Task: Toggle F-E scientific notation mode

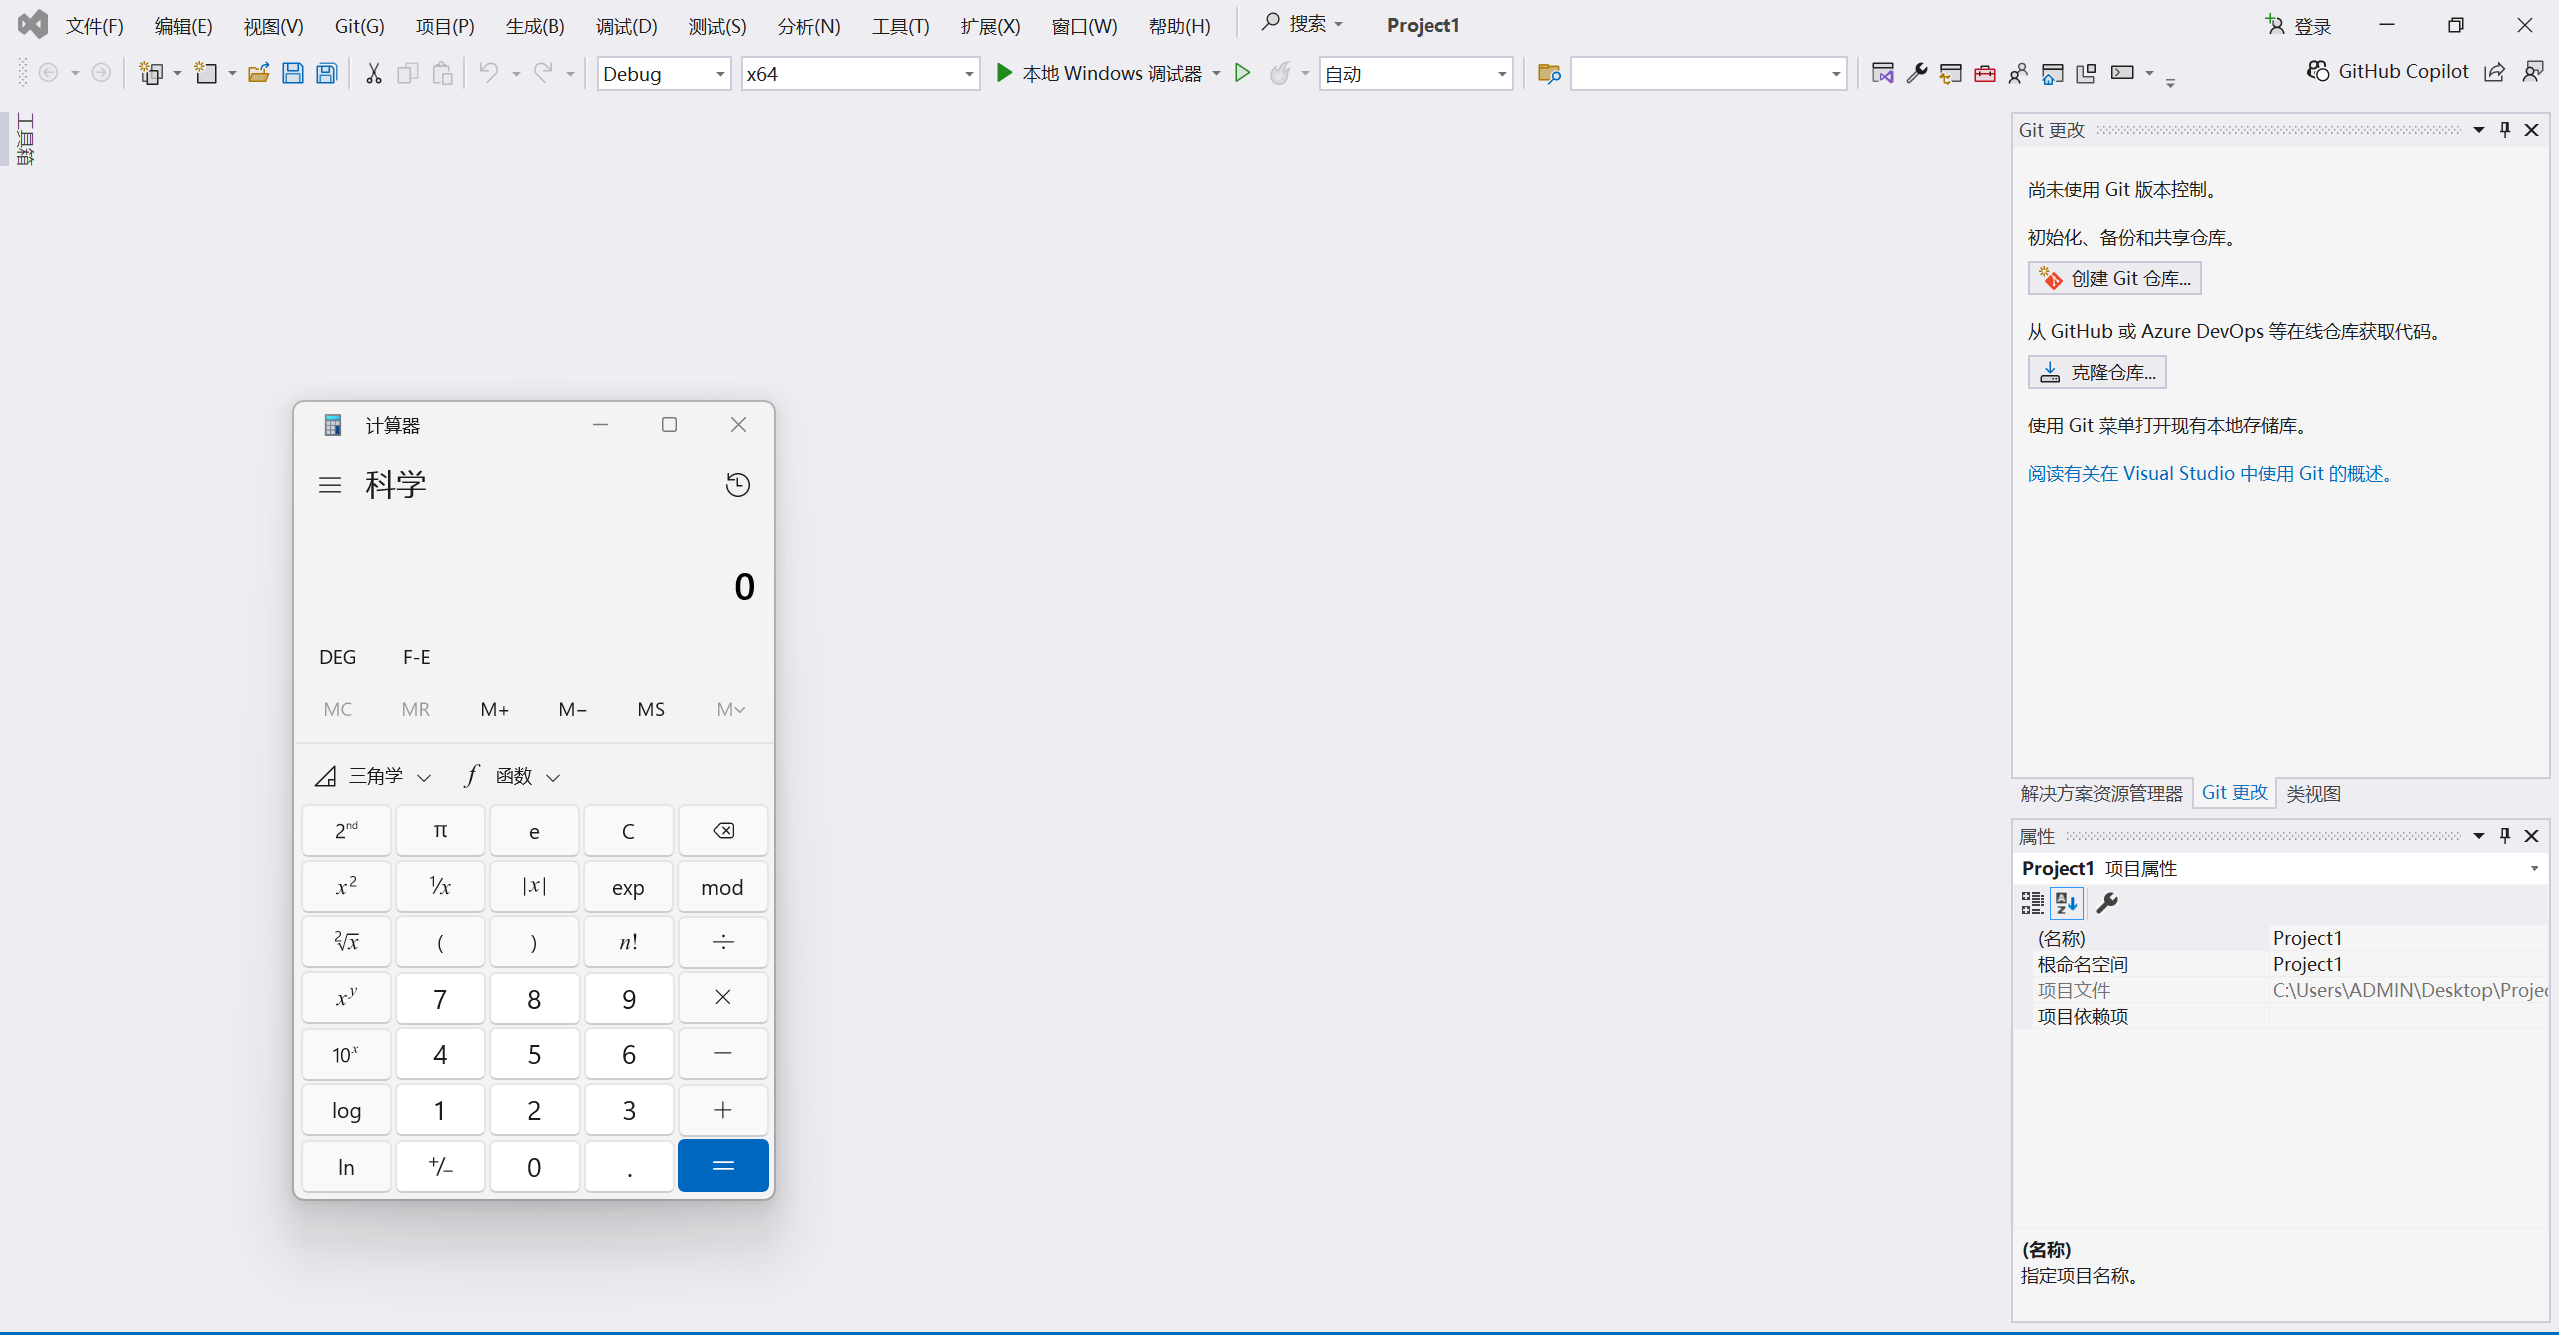Action: 416,657
